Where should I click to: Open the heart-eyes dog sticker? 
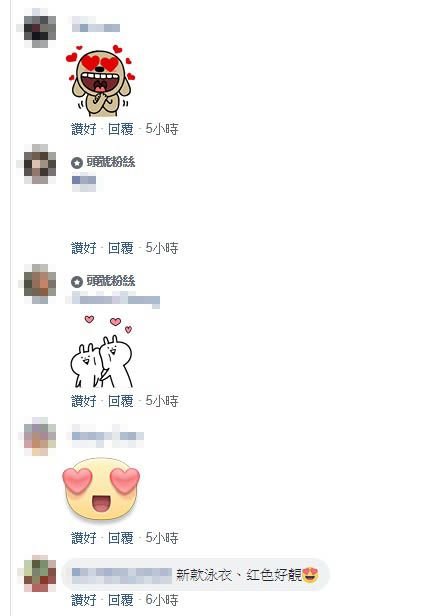tap(102, 81)
